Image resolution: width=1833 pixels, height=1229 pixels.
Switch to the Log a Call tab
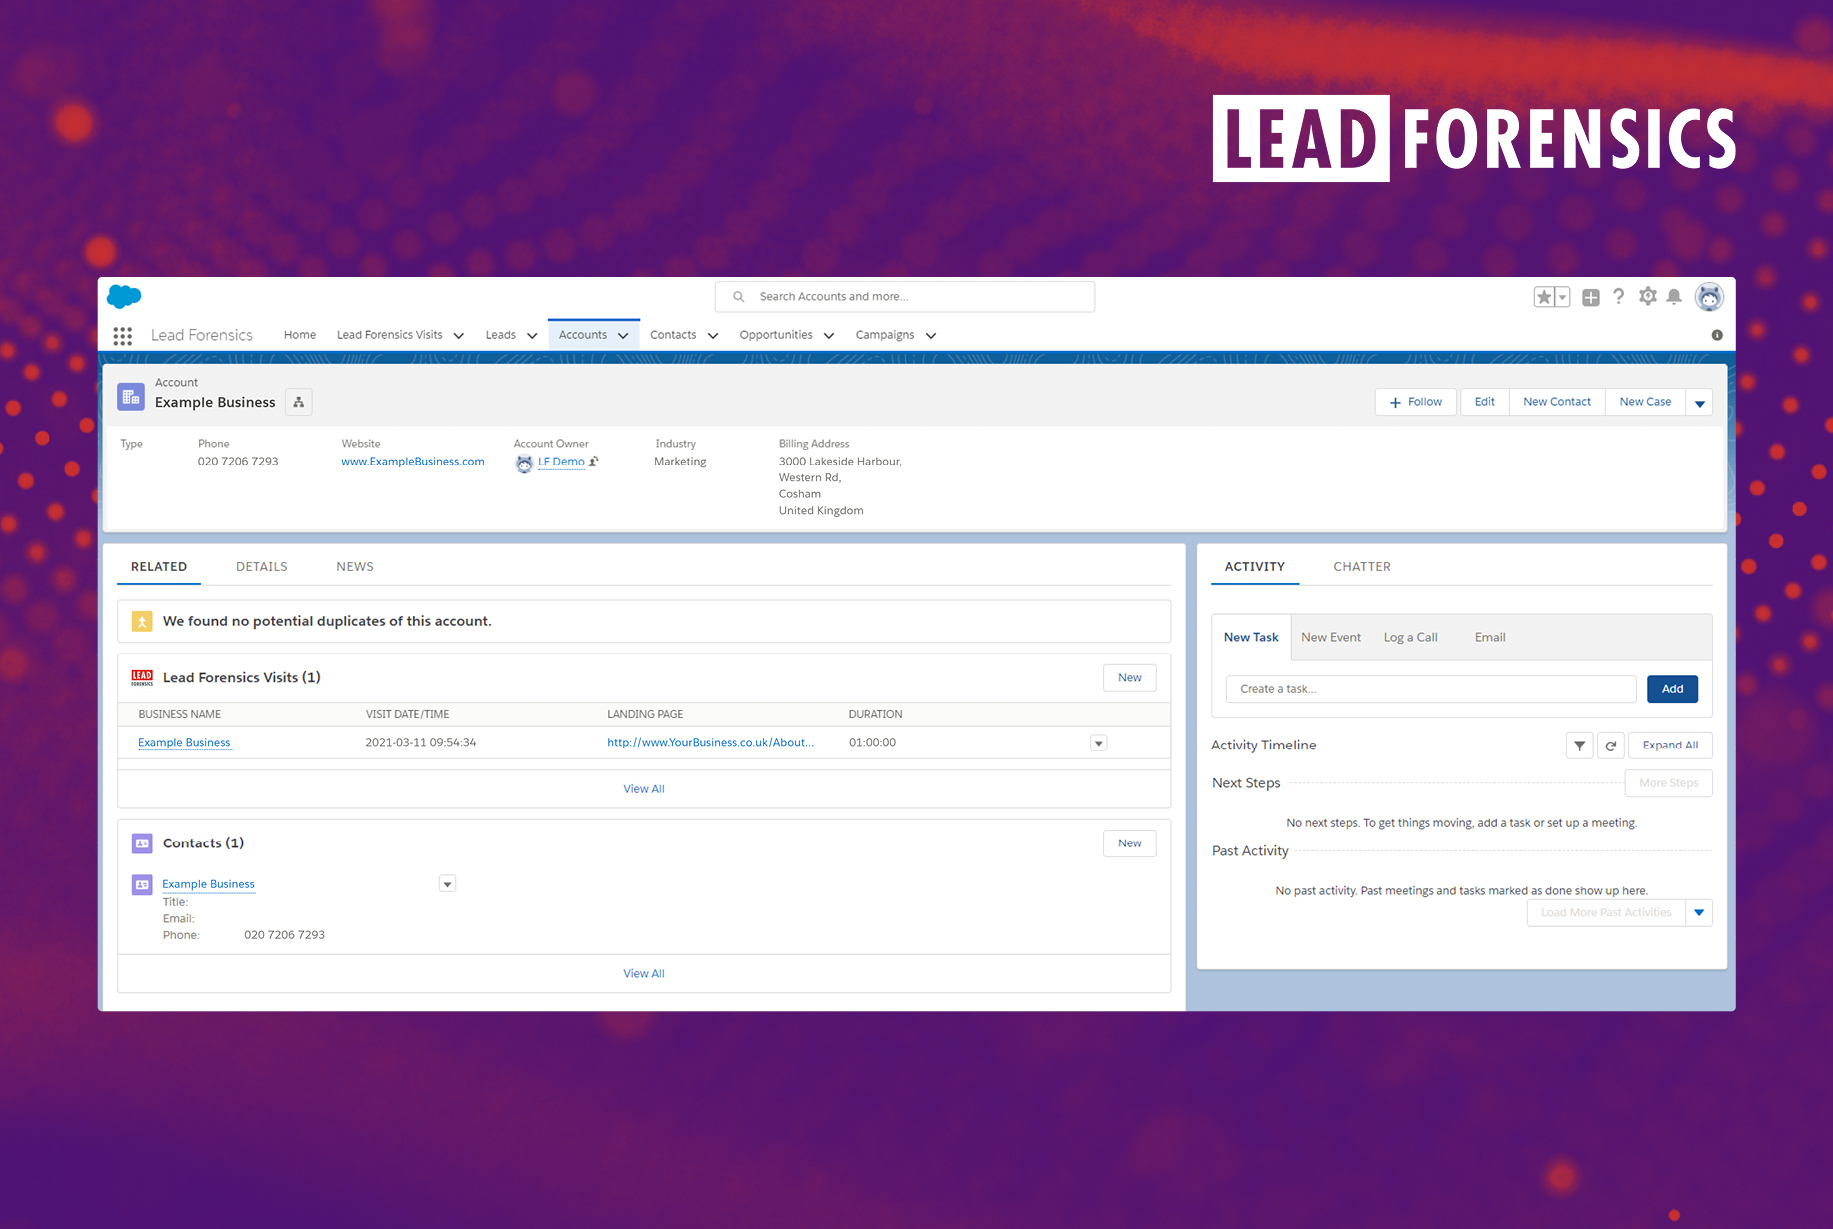1411,638
